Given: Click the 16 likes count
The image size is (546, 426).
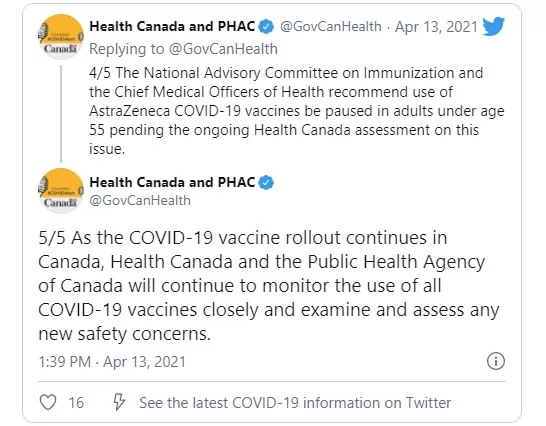Looking at the screenshot, I should click(x=76, y=403).
